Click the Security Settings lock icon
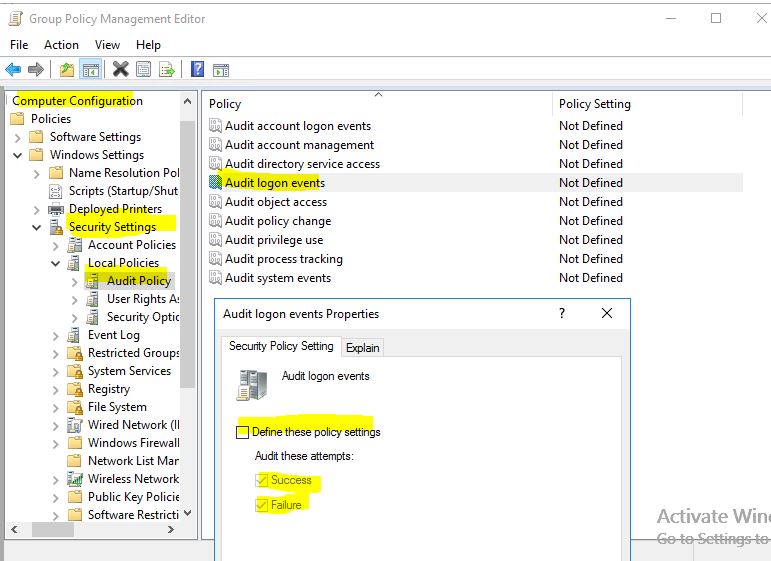 pyautogui.click(x=56, y=227)
